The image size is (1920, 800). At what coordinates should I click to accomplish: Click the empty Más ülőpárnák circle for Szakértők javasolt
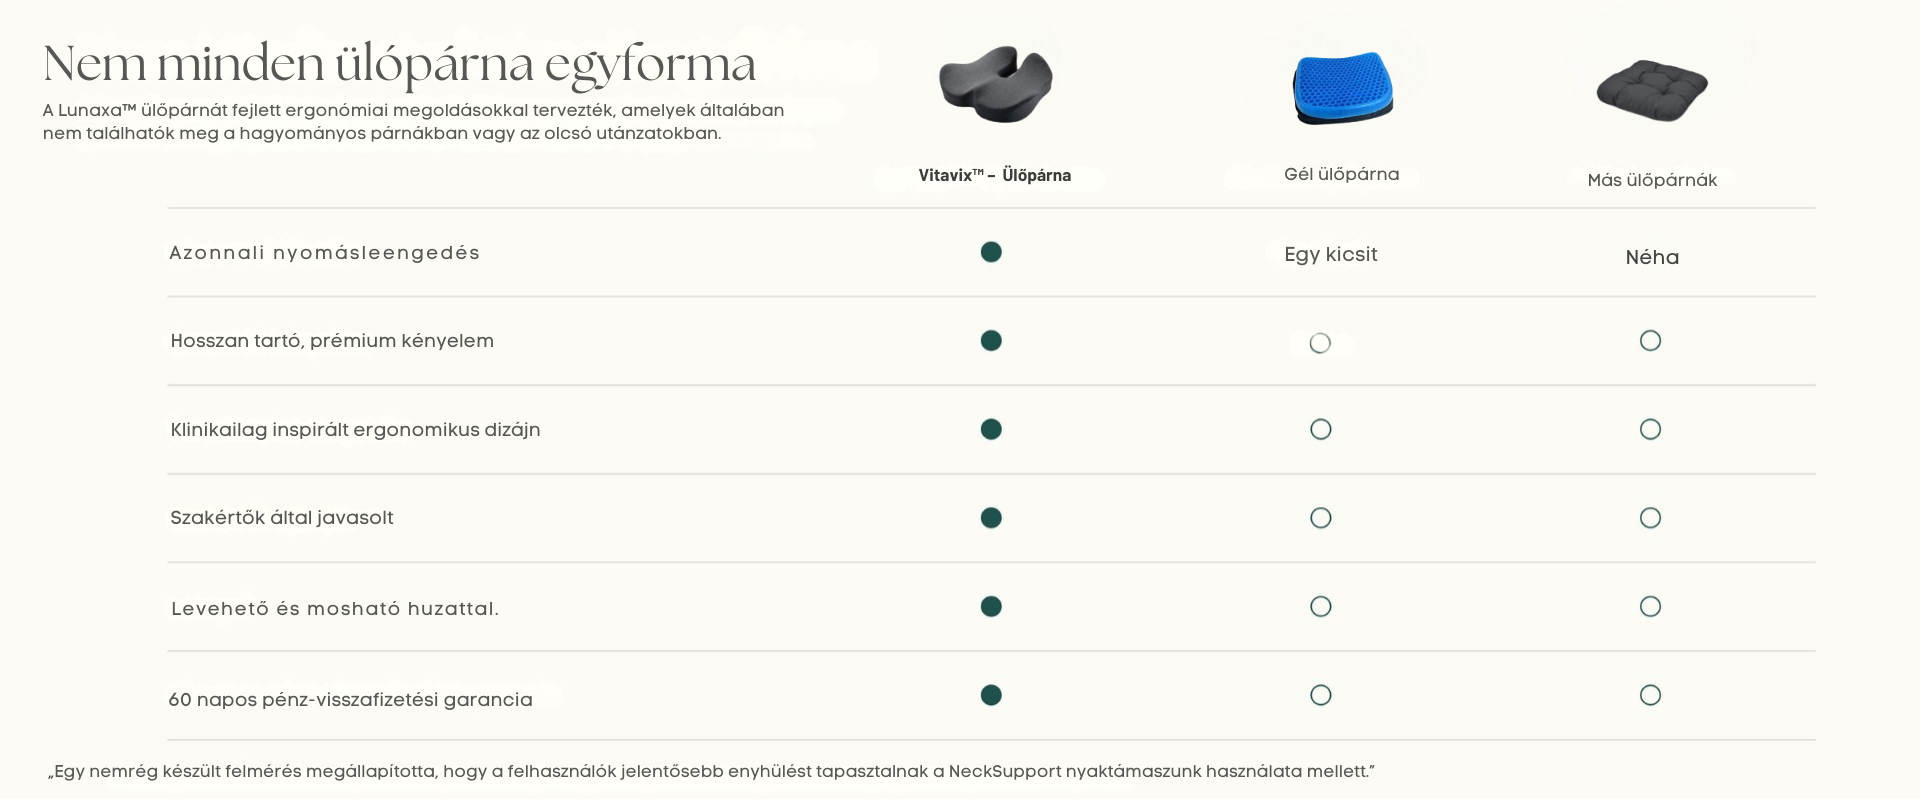coord(1651,518)
